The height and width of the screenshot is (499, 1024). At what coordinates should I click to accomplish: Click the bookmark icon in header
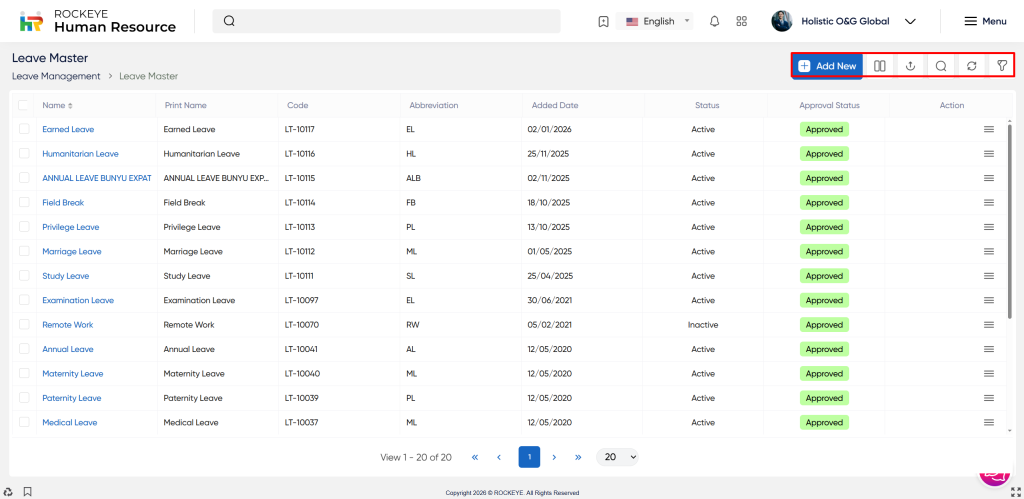coord(603,21)
